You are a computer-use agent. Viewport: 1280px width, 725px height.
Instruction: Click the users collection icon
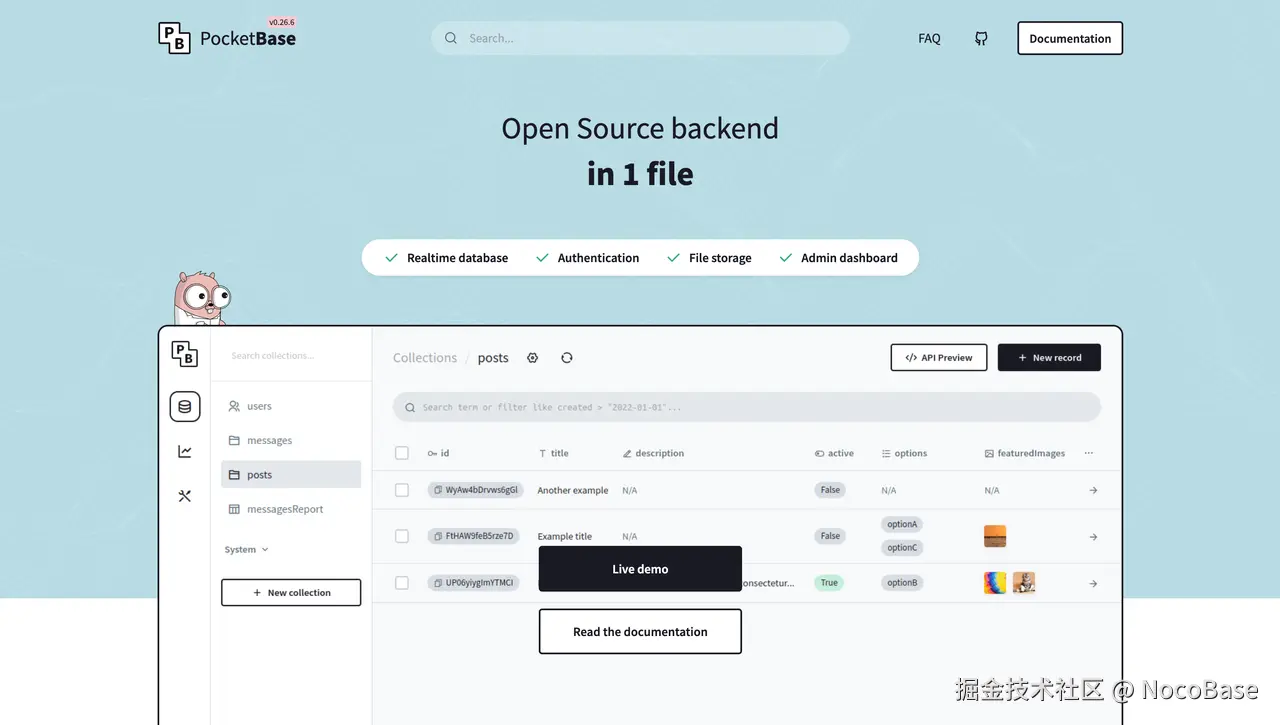(x=234, y=406)
